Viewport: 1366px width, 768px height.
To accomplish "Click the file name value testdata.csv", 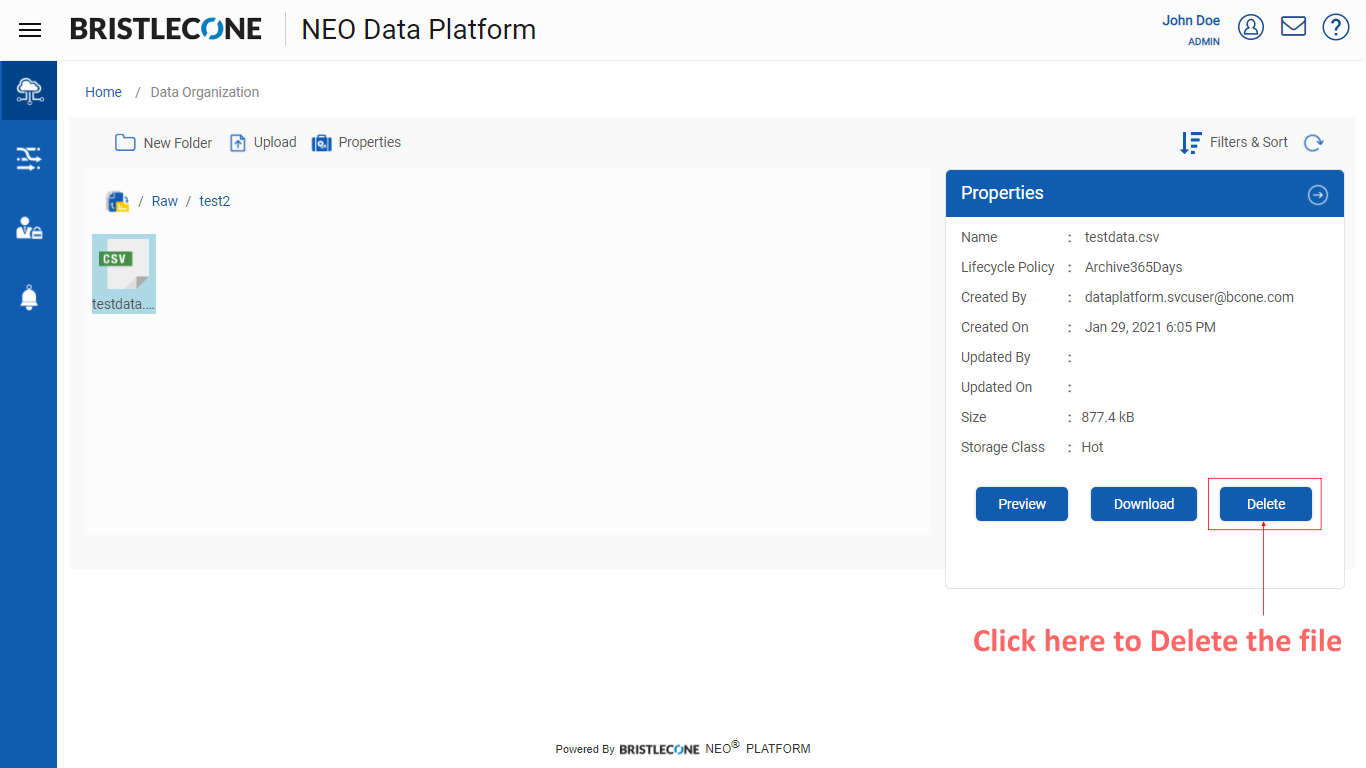I will click(x=1122, y=237).
